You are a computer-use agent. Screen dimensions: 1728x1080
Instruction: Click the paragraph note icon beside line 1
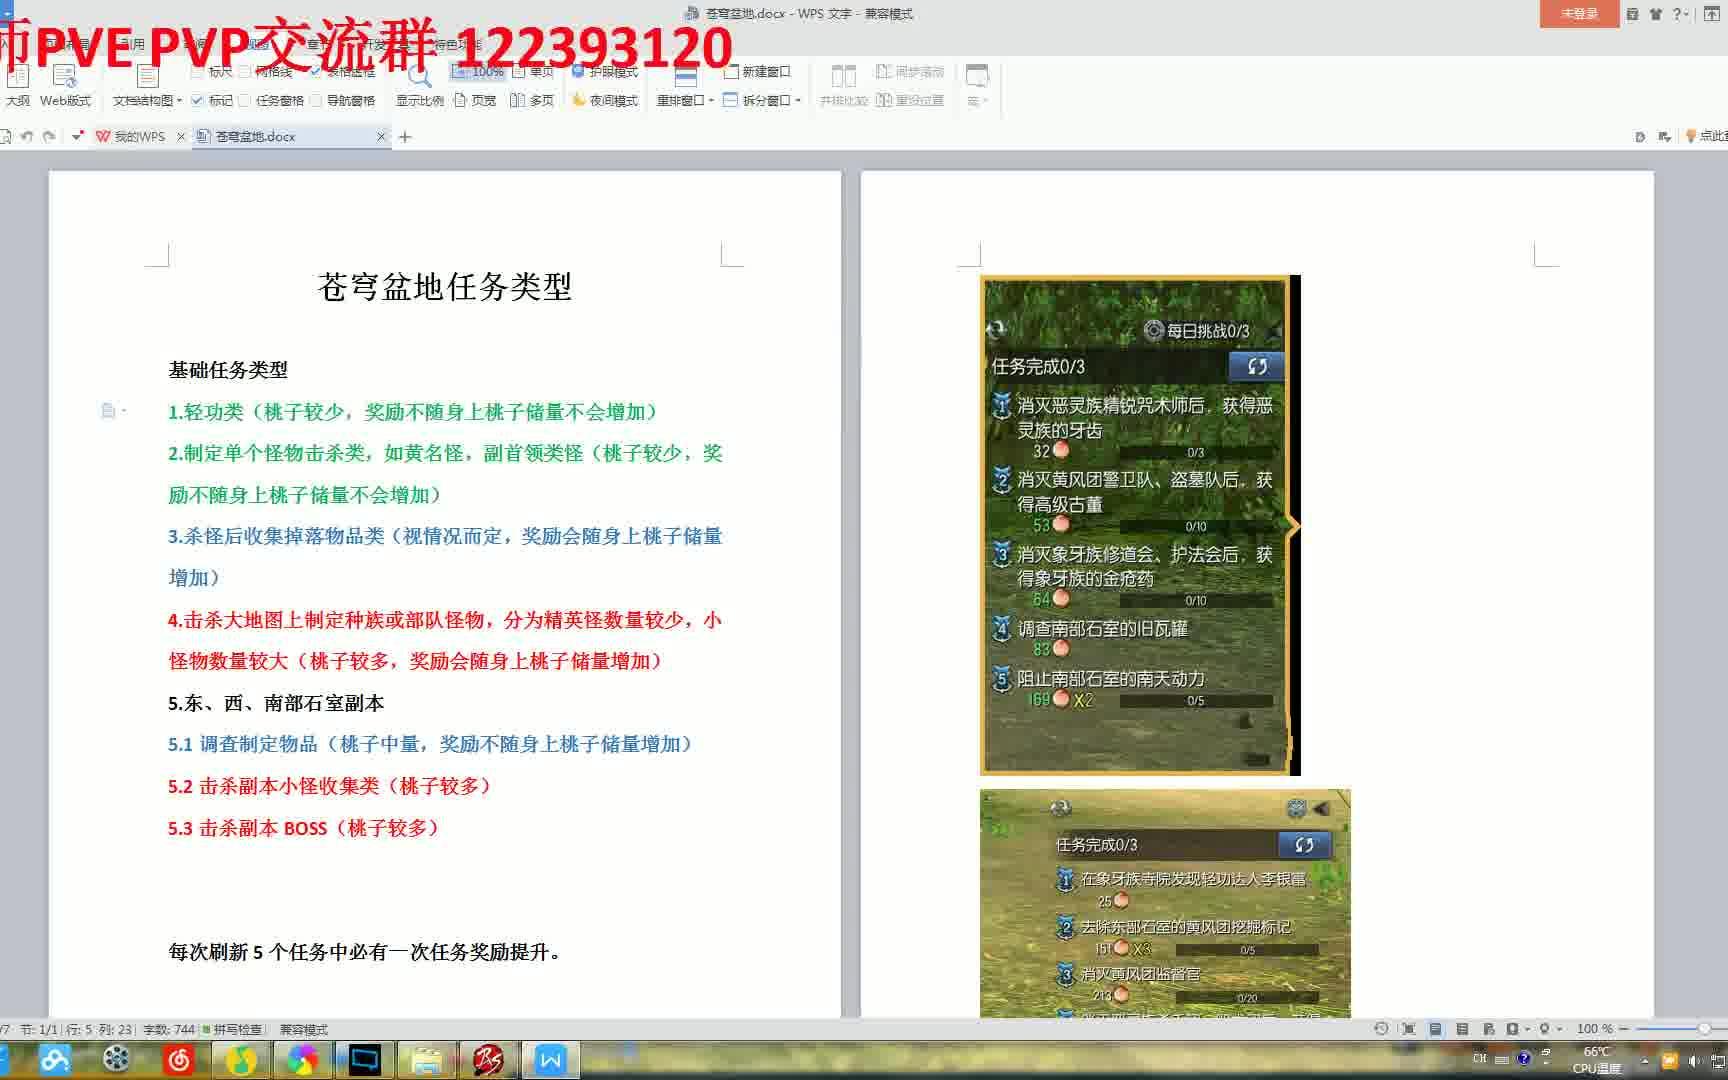pyautogui.click(x=108, y=411)
